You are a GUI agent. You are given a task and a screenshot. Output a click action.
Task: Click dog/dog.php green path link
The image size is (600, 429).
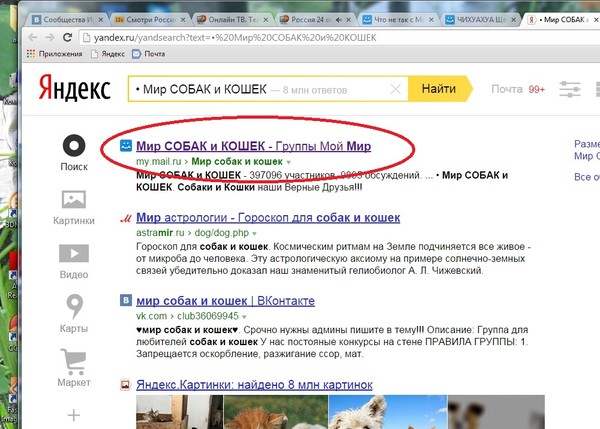click(222, 233)
